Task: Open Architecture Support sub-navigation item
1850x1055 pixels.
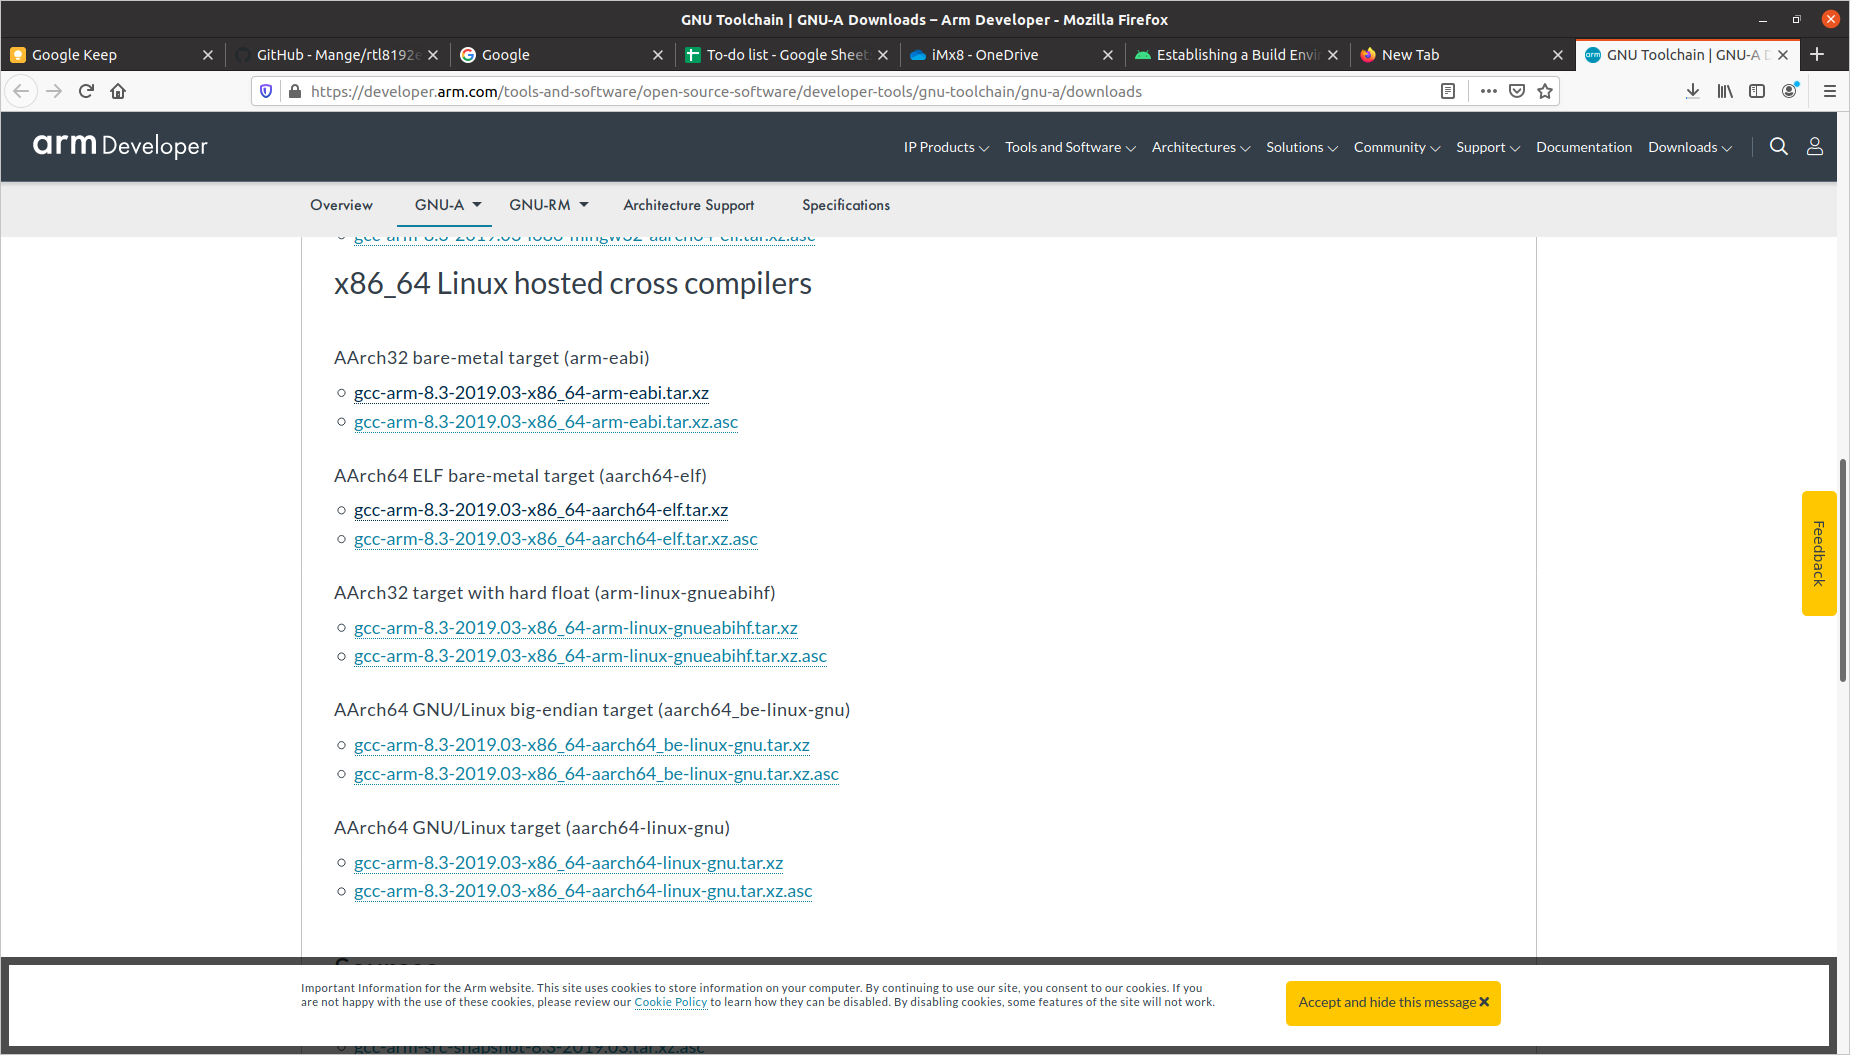Action: (x=689, y=204)
